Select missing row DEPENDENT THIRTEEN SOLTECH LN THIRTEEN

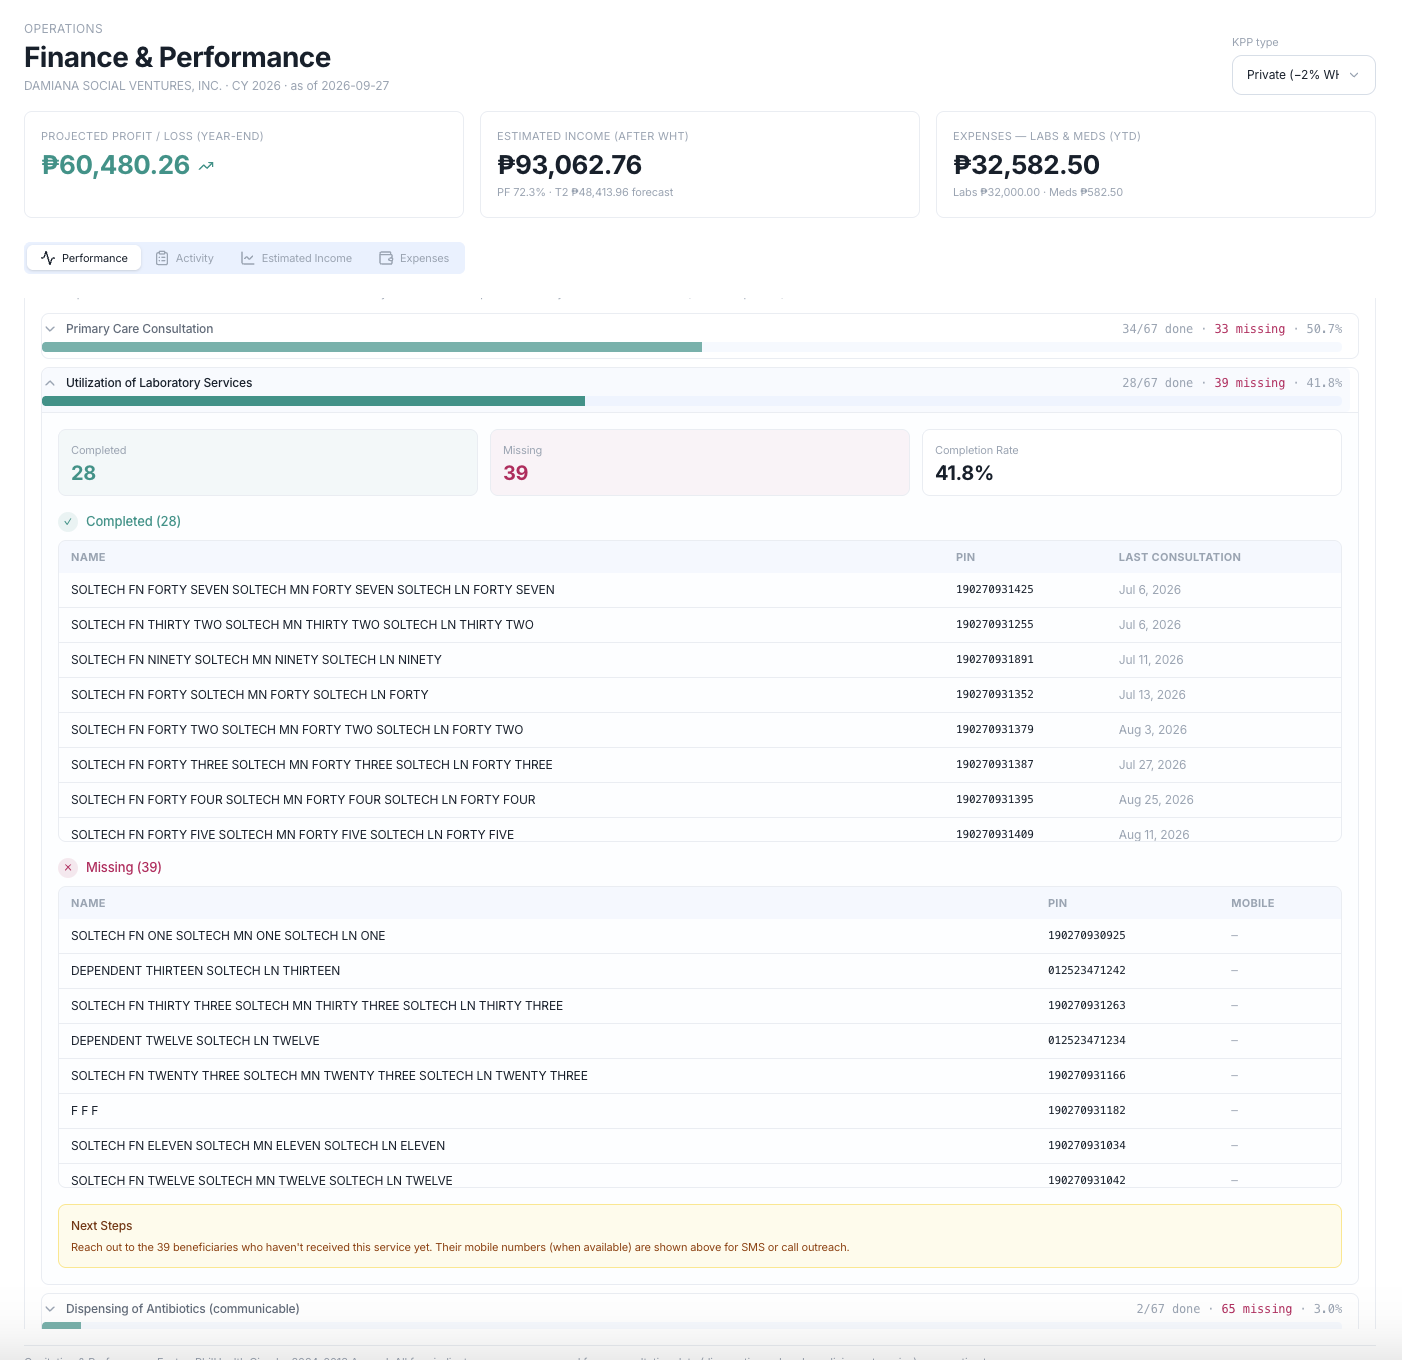(x=700, y=971)
